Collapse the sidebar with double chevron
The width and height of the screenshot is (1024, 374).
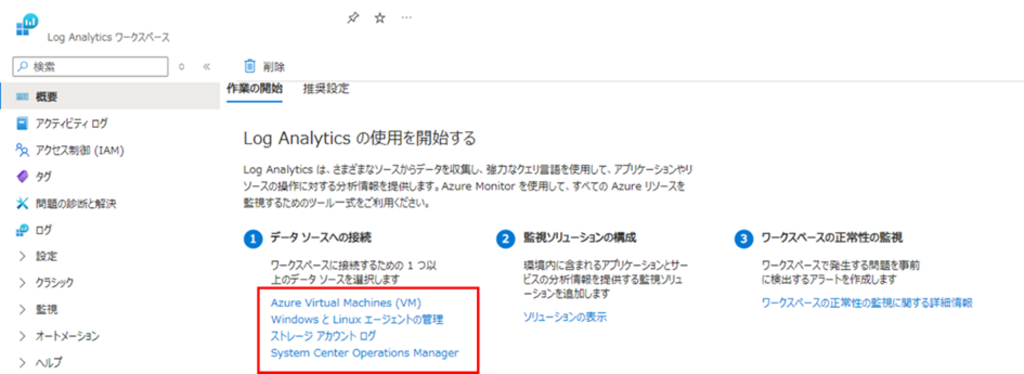[206, 66]
